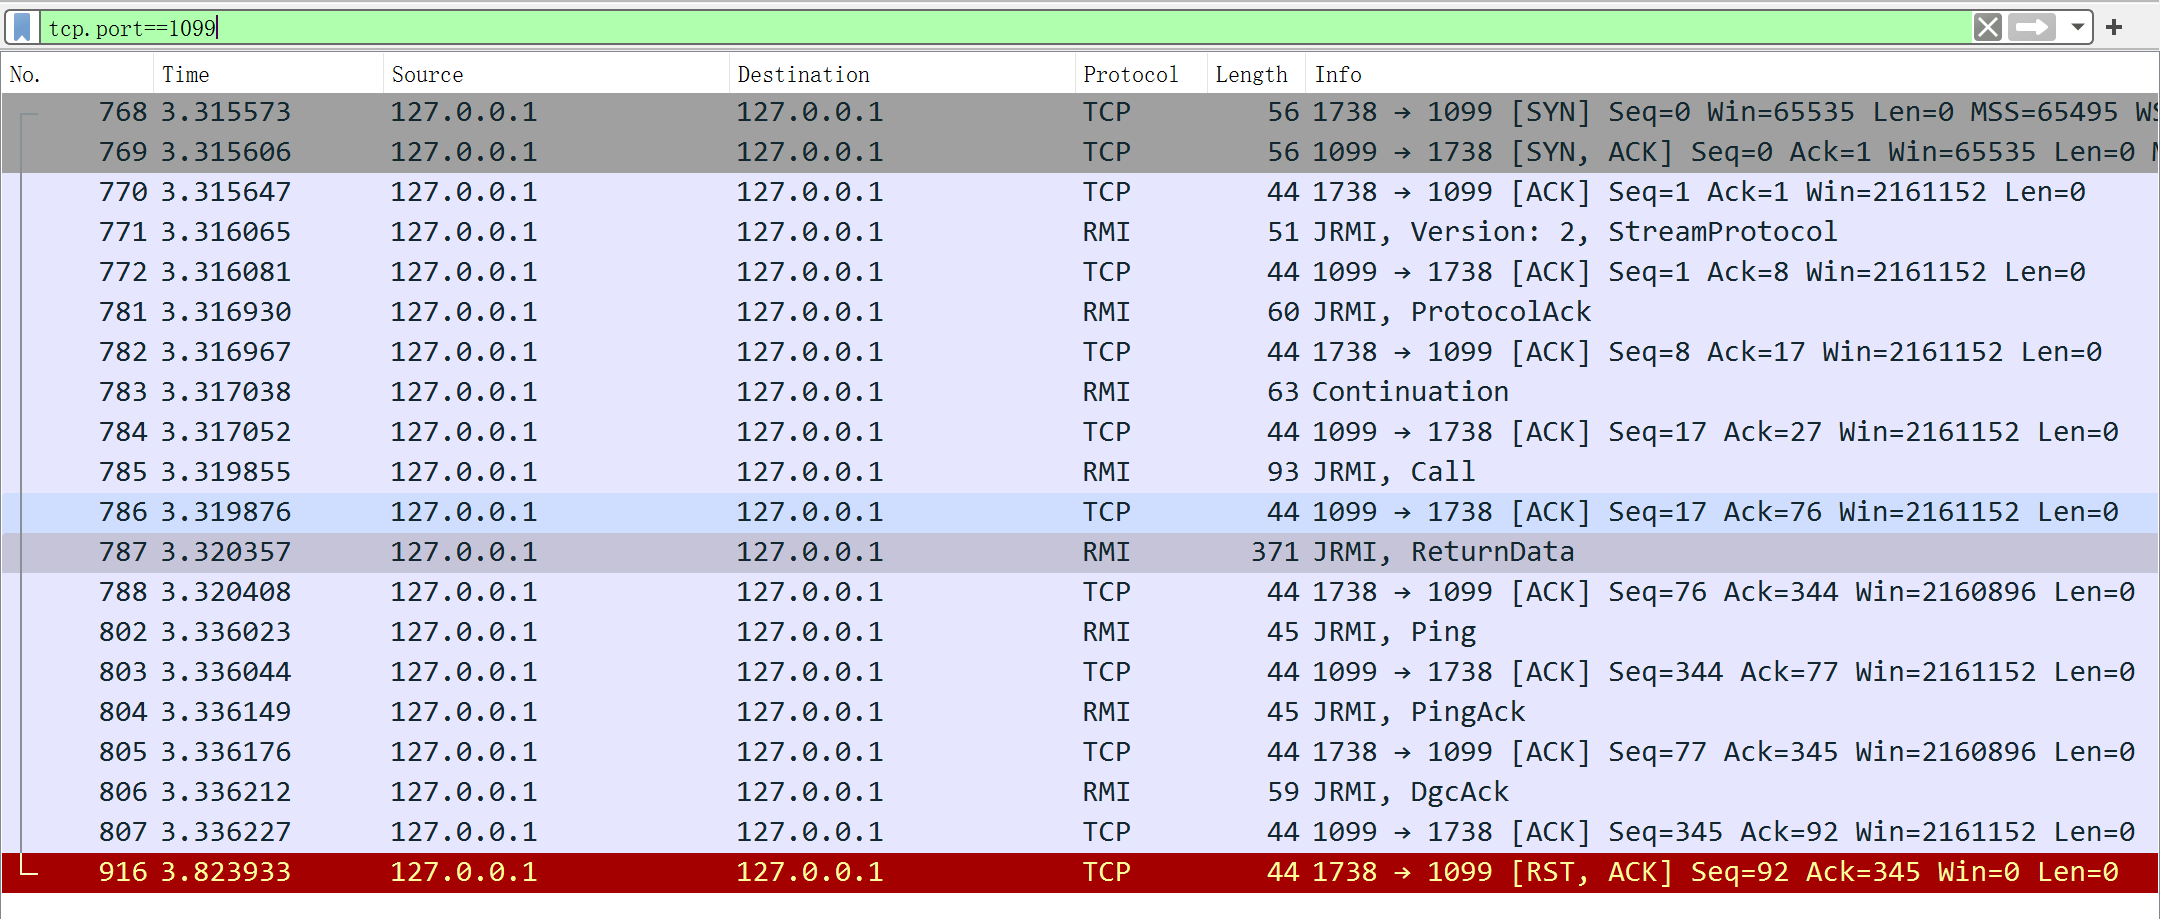This screenshot has width=2160, height=919.
Task: Open the filter history dropdown arrow
Action: tap(2077, 27)
